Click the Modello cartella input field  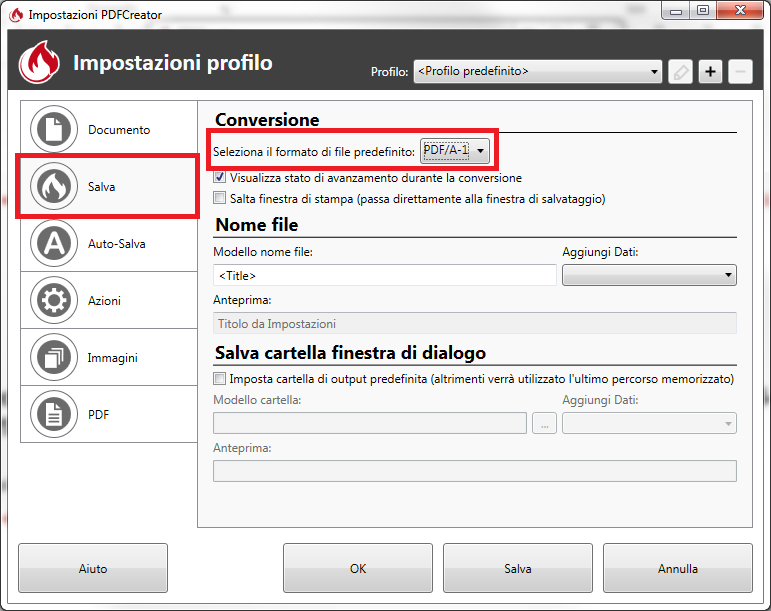[x=370, y=423]
